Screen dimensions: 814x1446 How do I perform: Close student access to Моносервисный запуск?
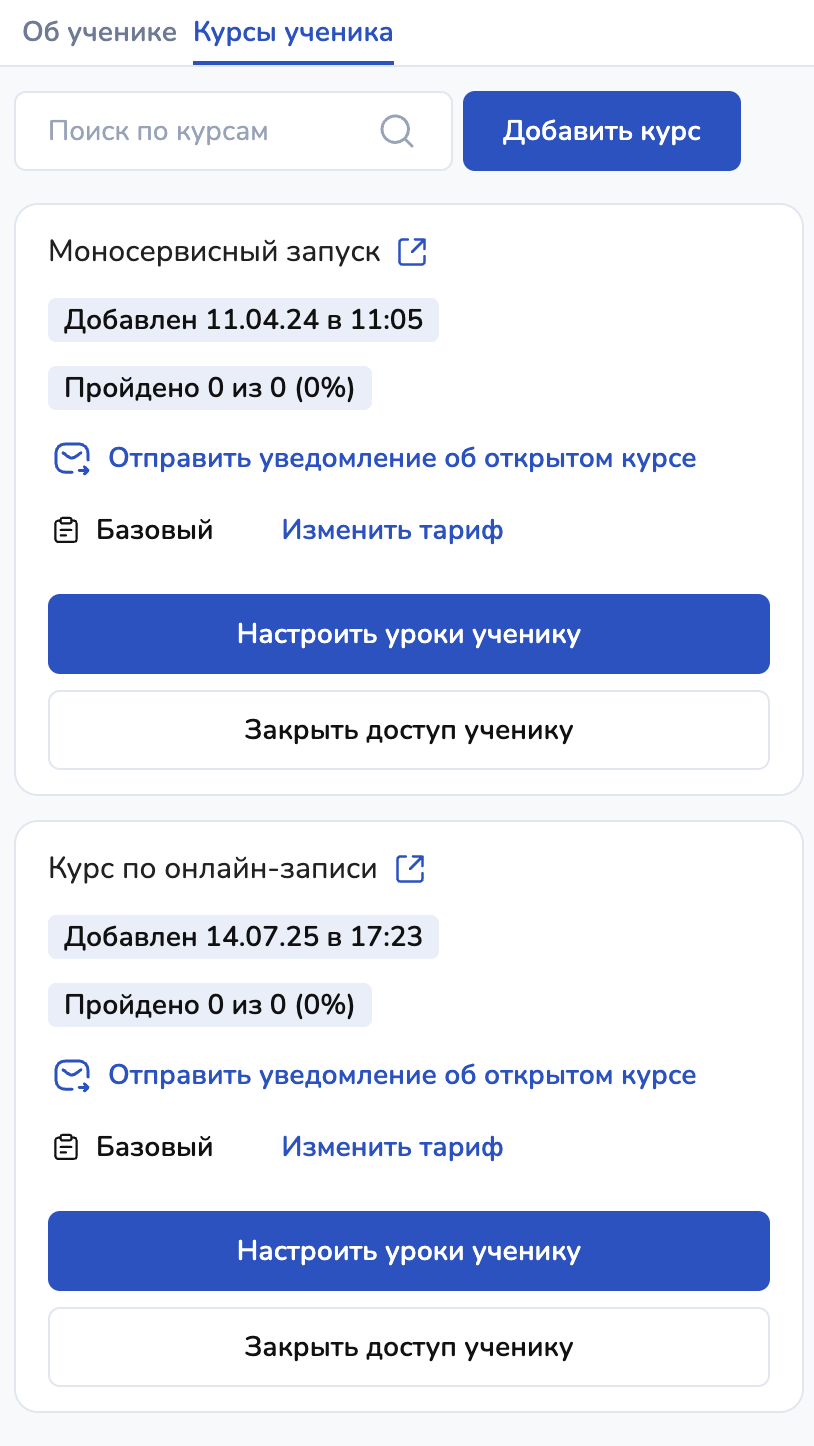point(408,730)
